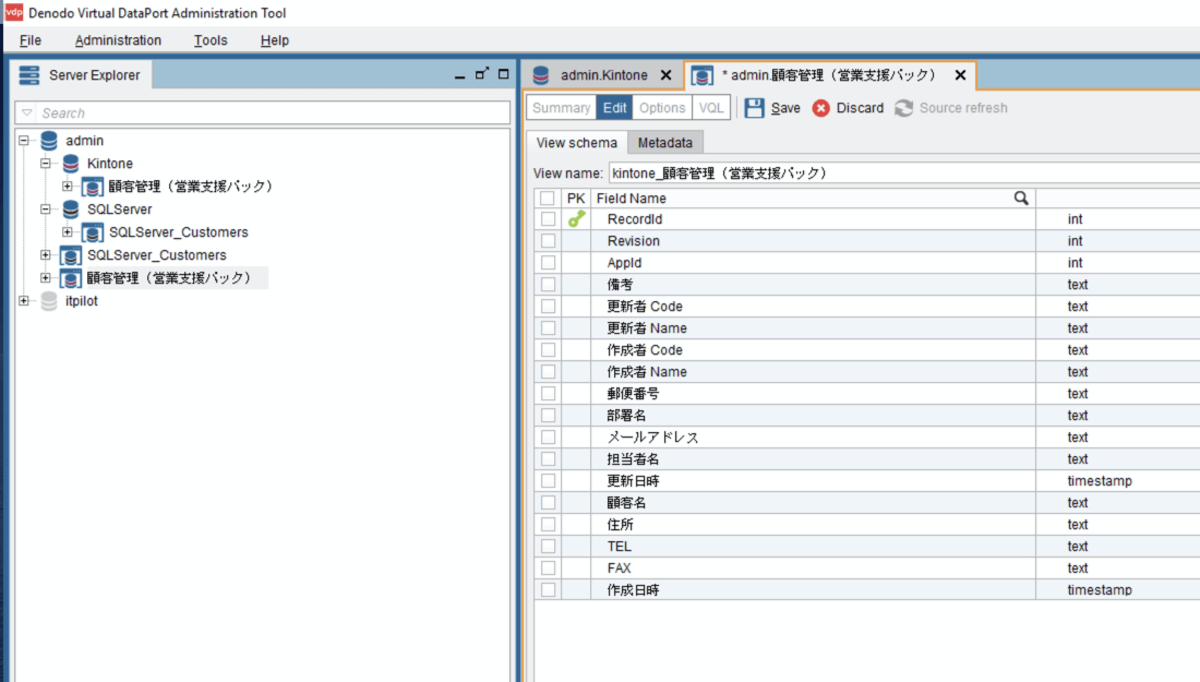
Task: Click the field name search magnifier icon
Action: [1021, 198]
